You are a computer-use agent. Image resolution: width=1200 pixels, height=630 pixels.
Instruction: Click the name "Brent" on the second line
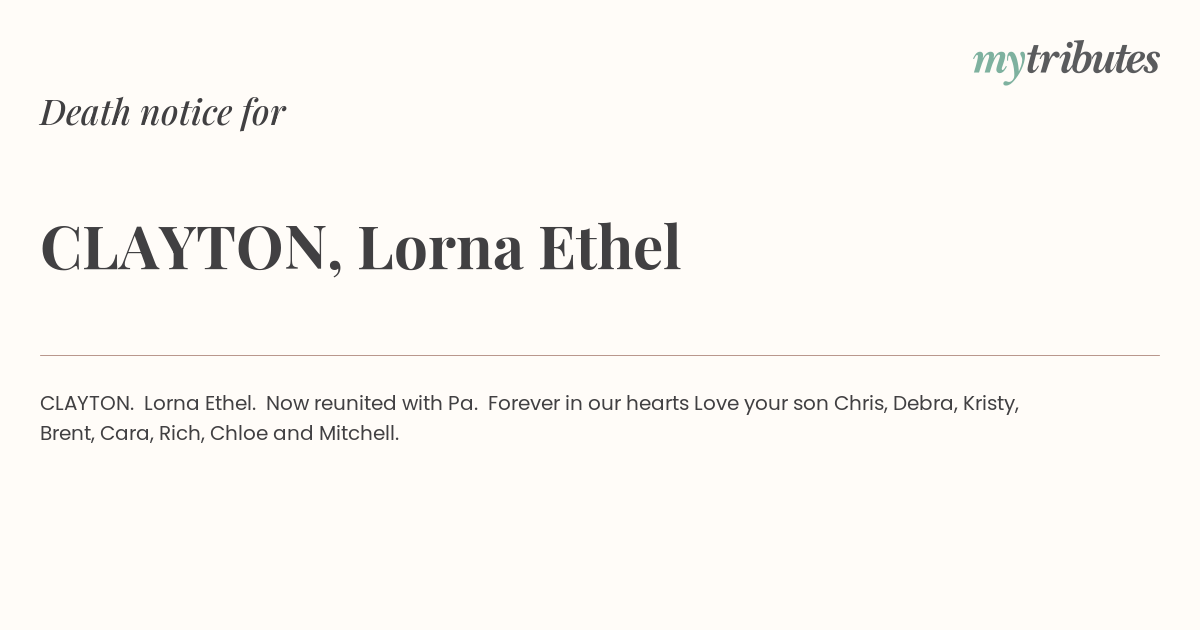67,434
